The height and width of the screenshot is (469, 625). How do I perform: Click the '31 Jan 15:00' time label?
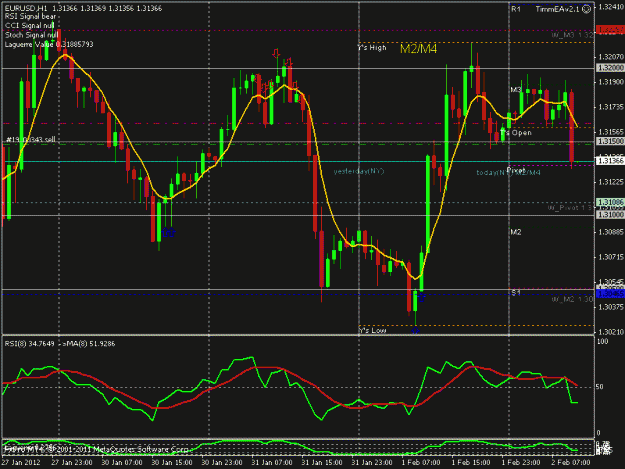pyautogui.click(x=322, y=462)
